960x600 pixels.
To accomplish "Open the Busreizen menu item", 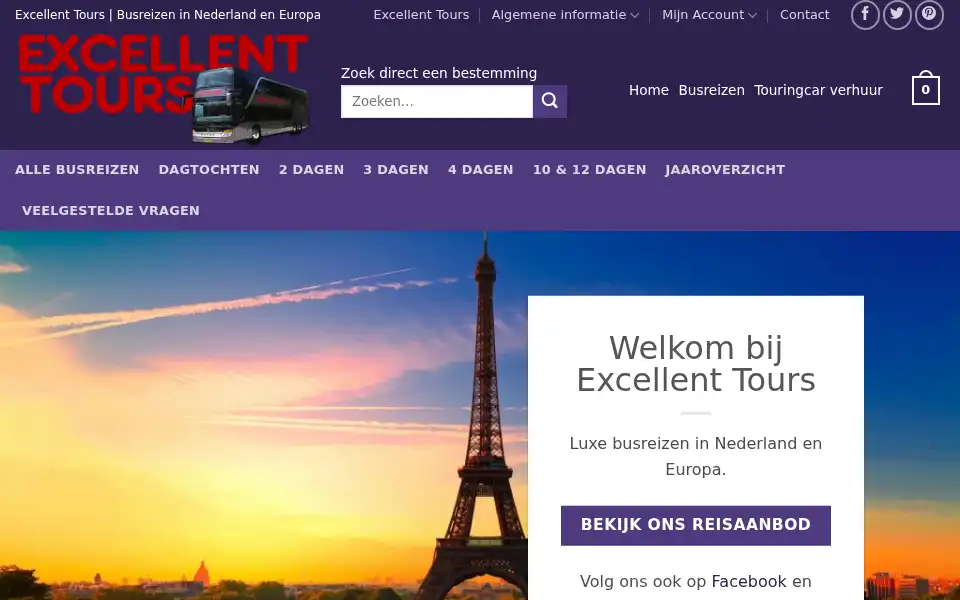I will [x=711, y=90].
